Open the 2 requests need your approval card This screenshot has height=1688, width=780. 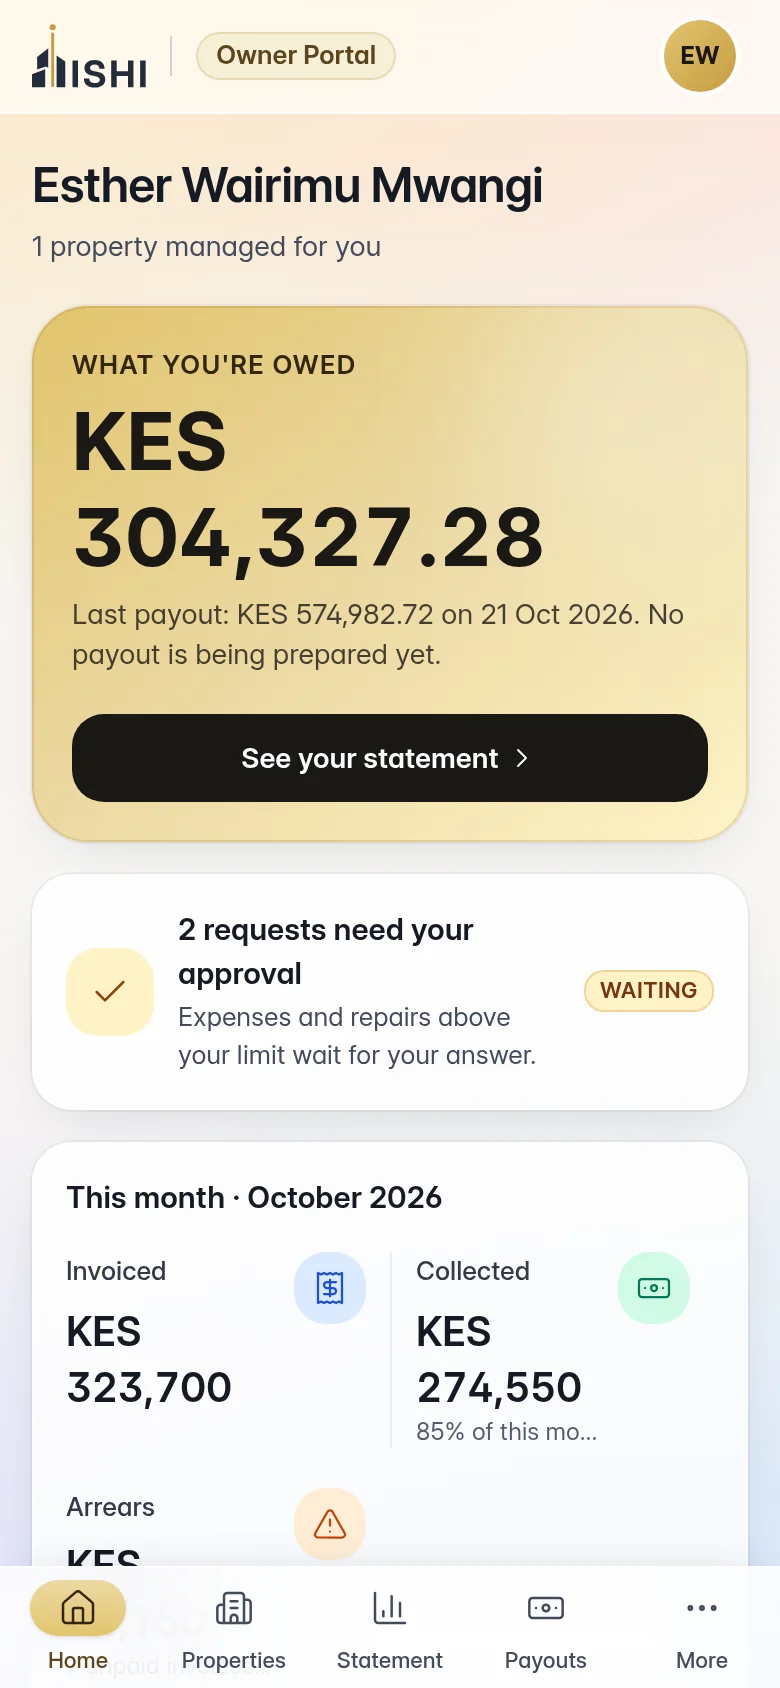390,992
